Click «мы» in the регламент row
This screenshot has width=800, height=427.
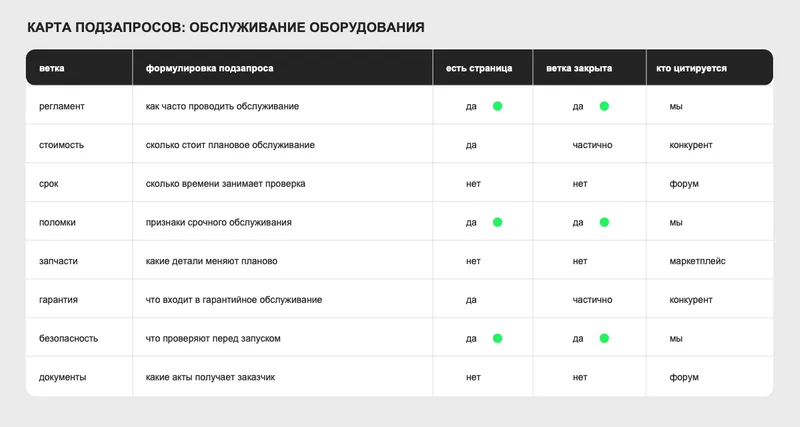pyautogui.click(x=676, y=106)
